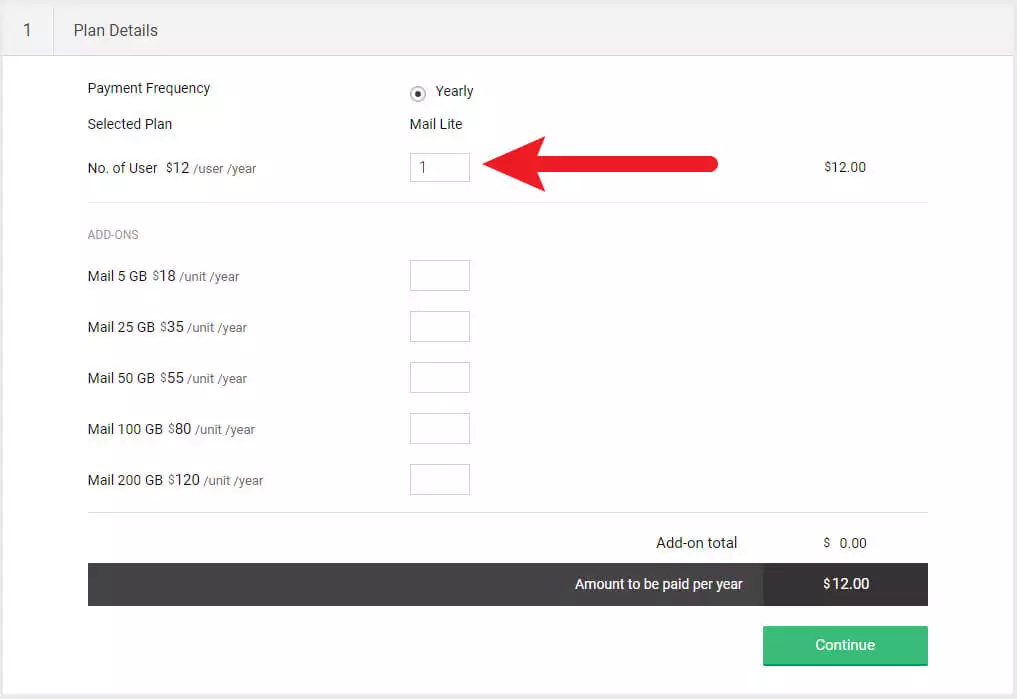Click the Add-on total amount value
Image resolution: width=1017 pixels, height=699 pixels.
tap(845, 543)
